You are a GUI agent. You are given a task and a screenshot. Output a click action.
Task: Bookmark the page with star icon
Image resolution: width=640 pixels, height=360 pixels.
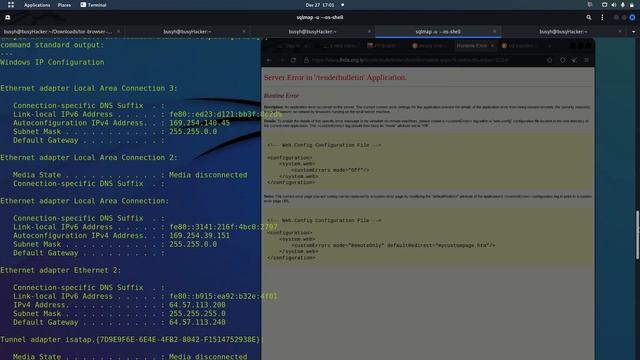point(549,60)
